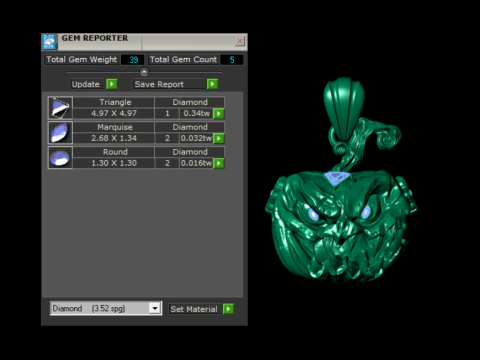Click the Round shape name
The height and width of the screenshot is (360, 480).
115,152
